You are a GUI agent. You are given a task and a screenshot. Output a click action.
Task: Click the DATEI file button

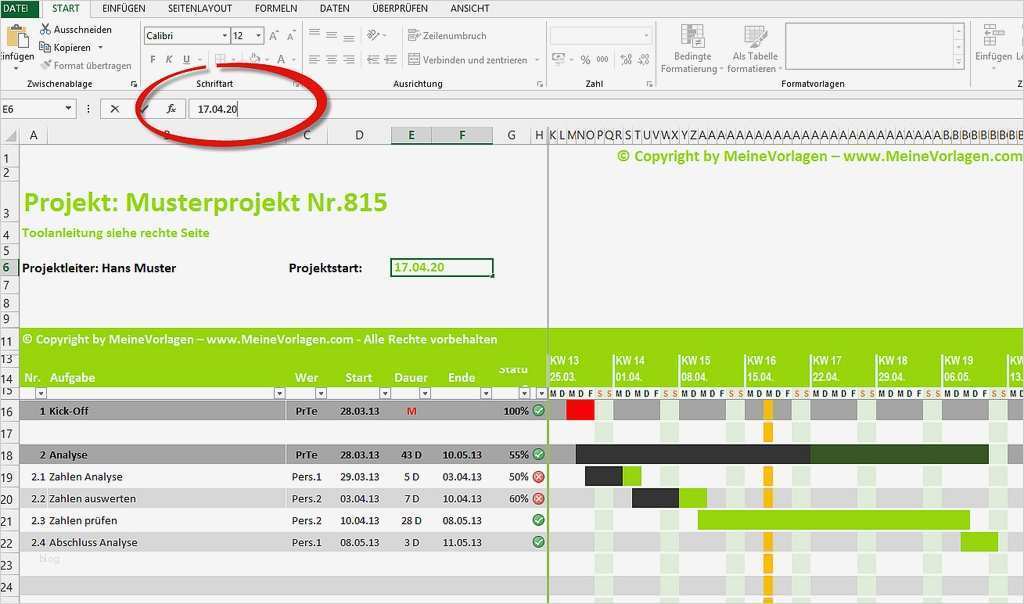tap(18, 8)
